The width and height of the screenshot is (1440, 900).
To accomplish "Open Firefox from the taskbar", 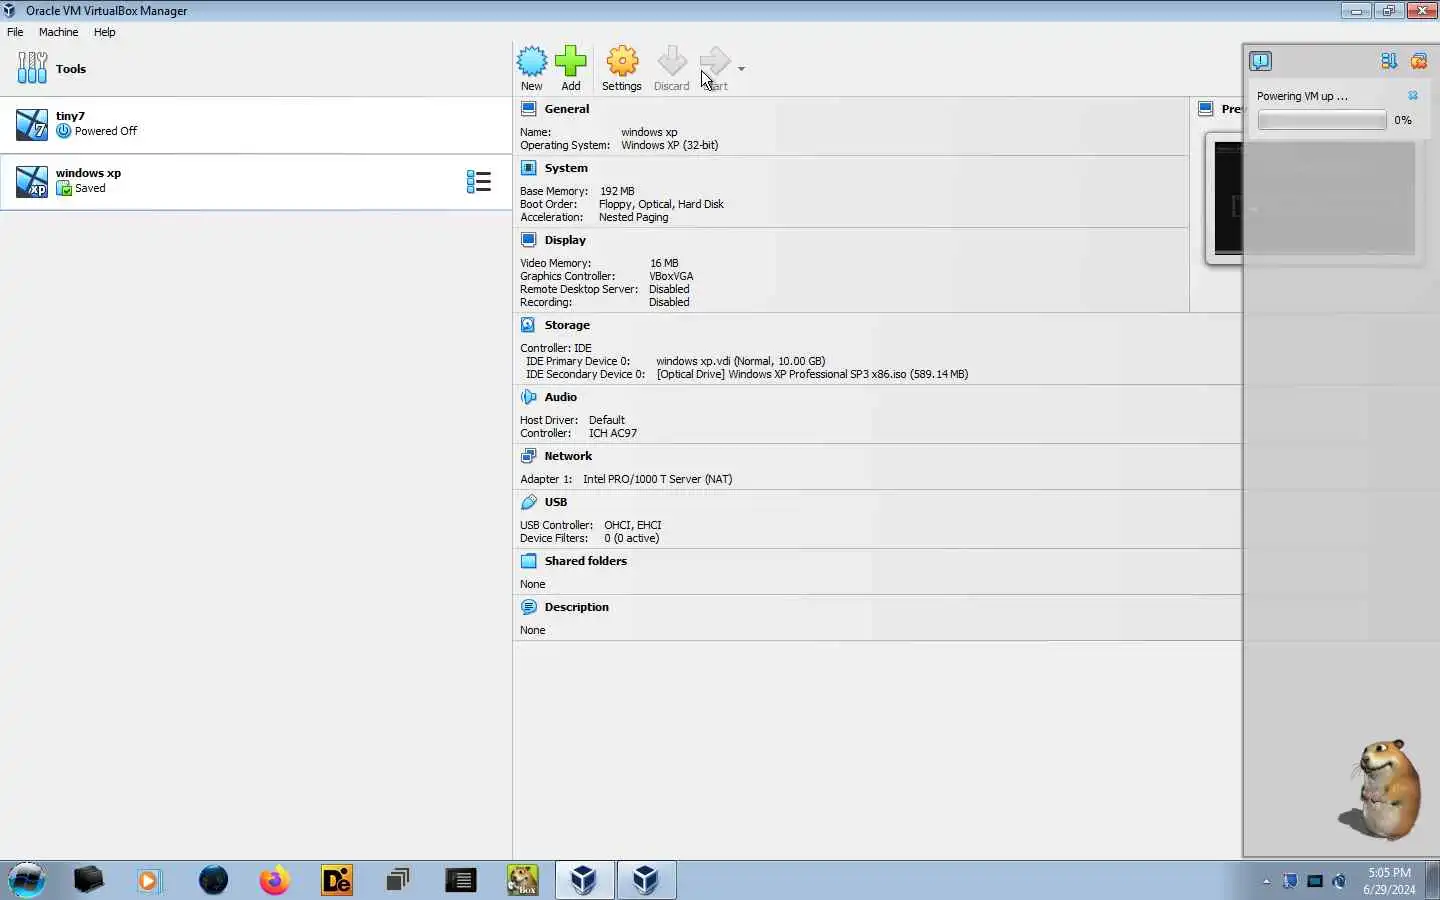I will (x=274, y=880).
